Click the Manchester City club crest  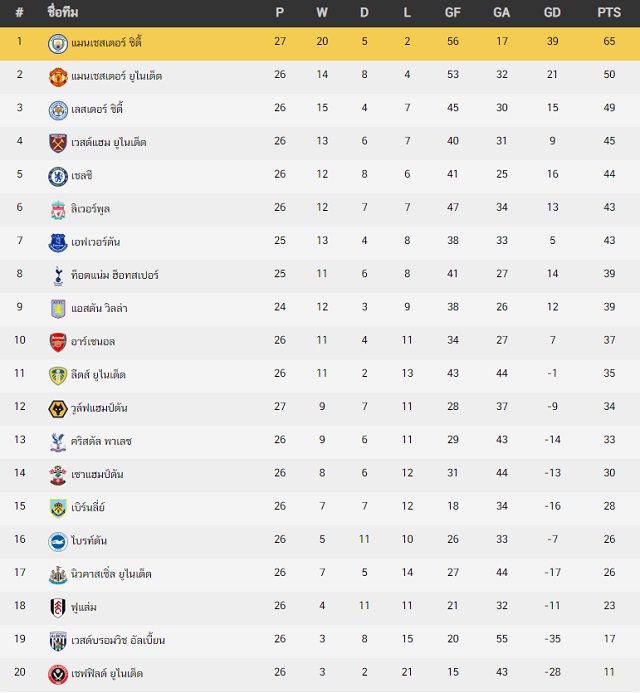57,44
